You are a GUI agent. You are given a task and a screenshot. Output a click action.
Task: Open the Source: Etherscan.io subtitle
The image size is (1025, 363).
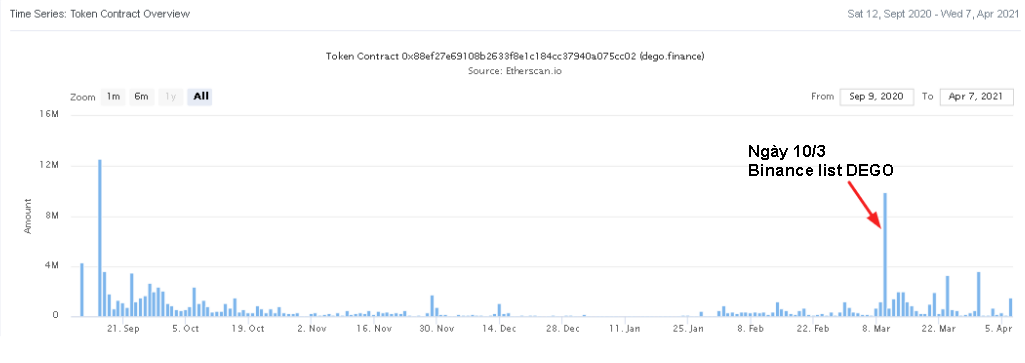click(515, 71)
